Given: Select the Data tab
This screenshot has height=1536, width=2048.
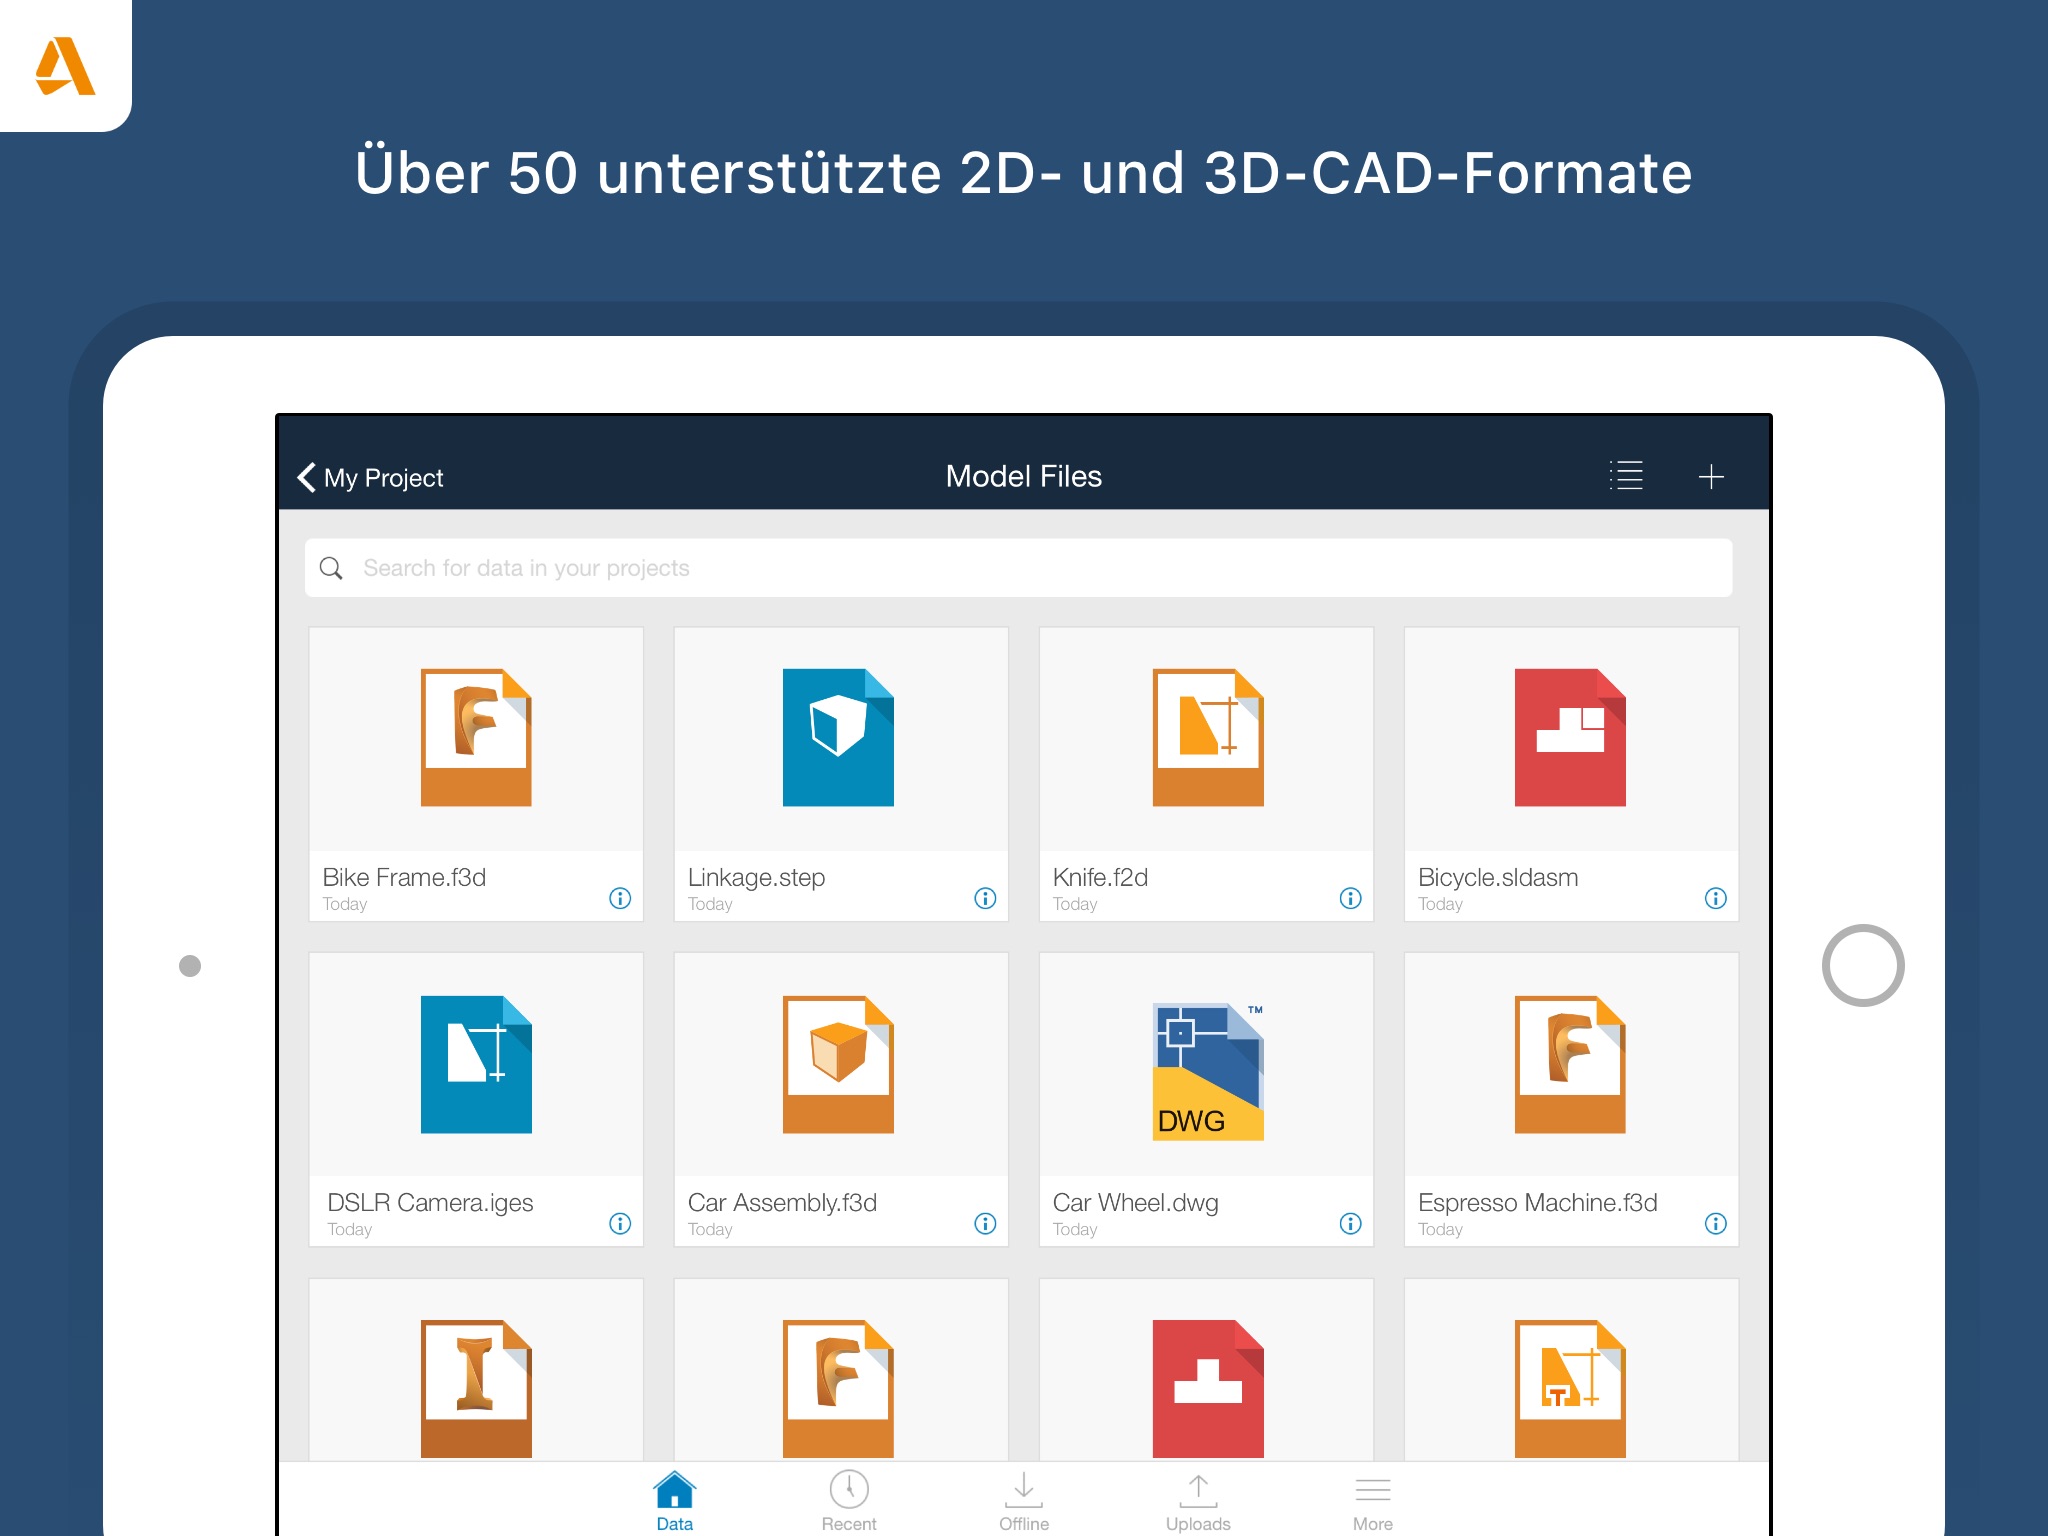Looking at the screenshot, I should (x=675, y=1500).
